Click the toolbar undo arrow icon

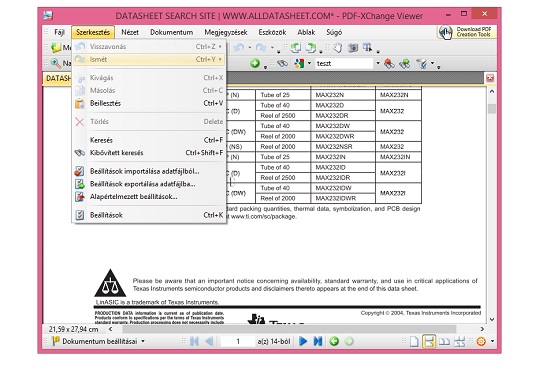pyautogui.click(x=239, y=47)
